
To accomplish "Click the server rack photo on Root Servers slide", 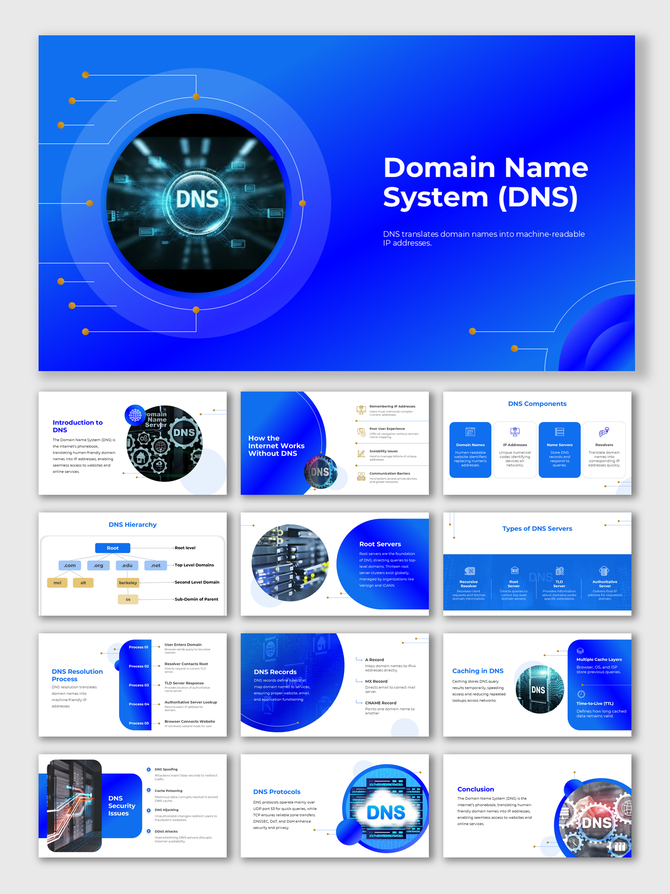I will pos(290,563).
